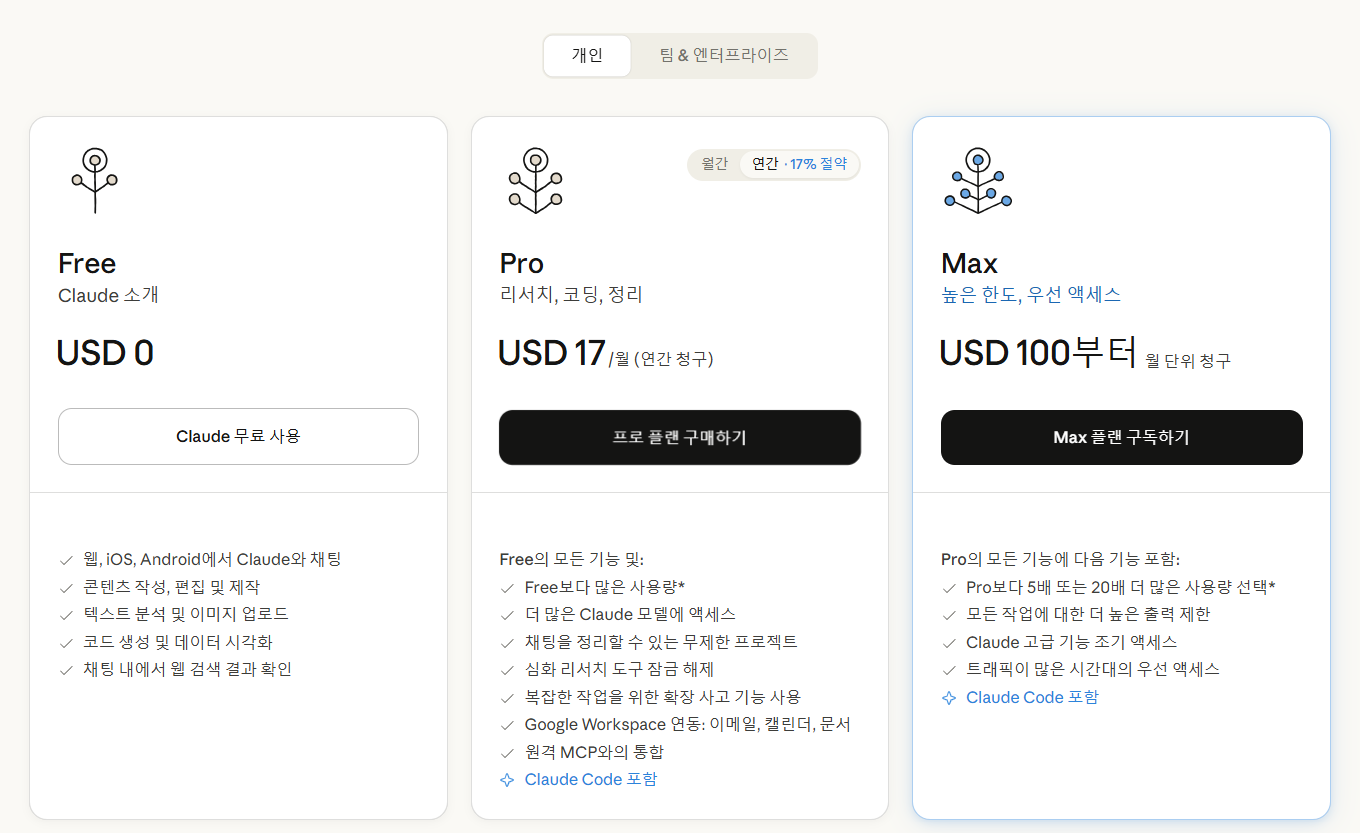Open the Claude Code 포함 link in Pro
This screenshot has height=833, width=1360.
[x=591, y=780]
